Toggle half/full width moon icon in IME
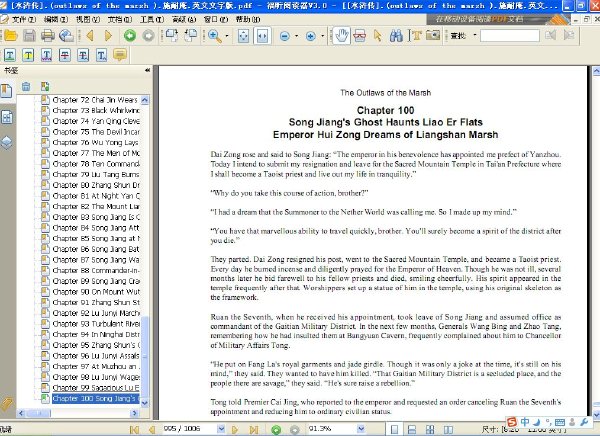The image size is (600, 436). [x=537, y=422]
